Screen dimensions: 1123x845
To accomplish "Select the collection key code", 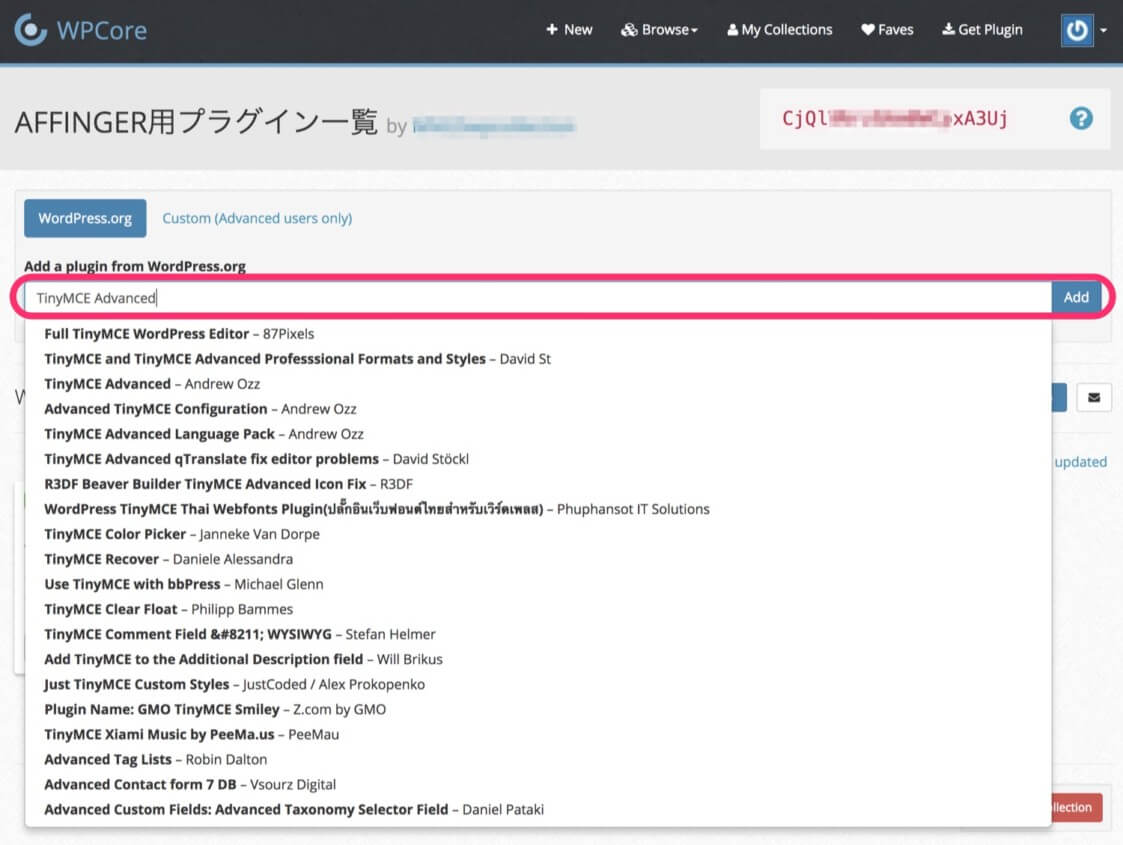I will [895, 118].
